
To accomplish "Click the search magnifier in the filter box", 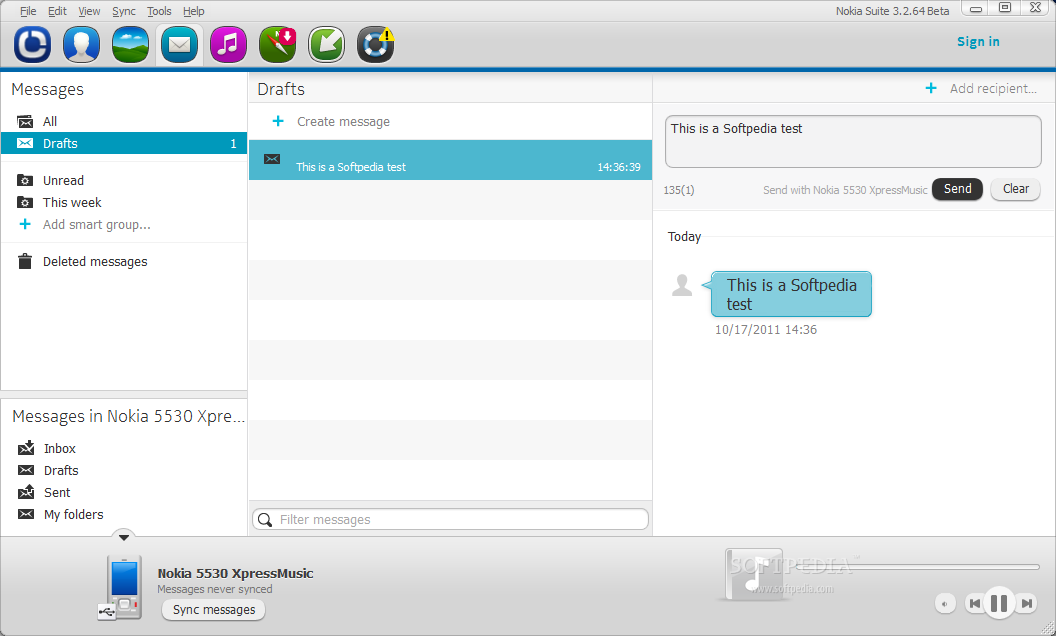I will (x=265, y=519).
